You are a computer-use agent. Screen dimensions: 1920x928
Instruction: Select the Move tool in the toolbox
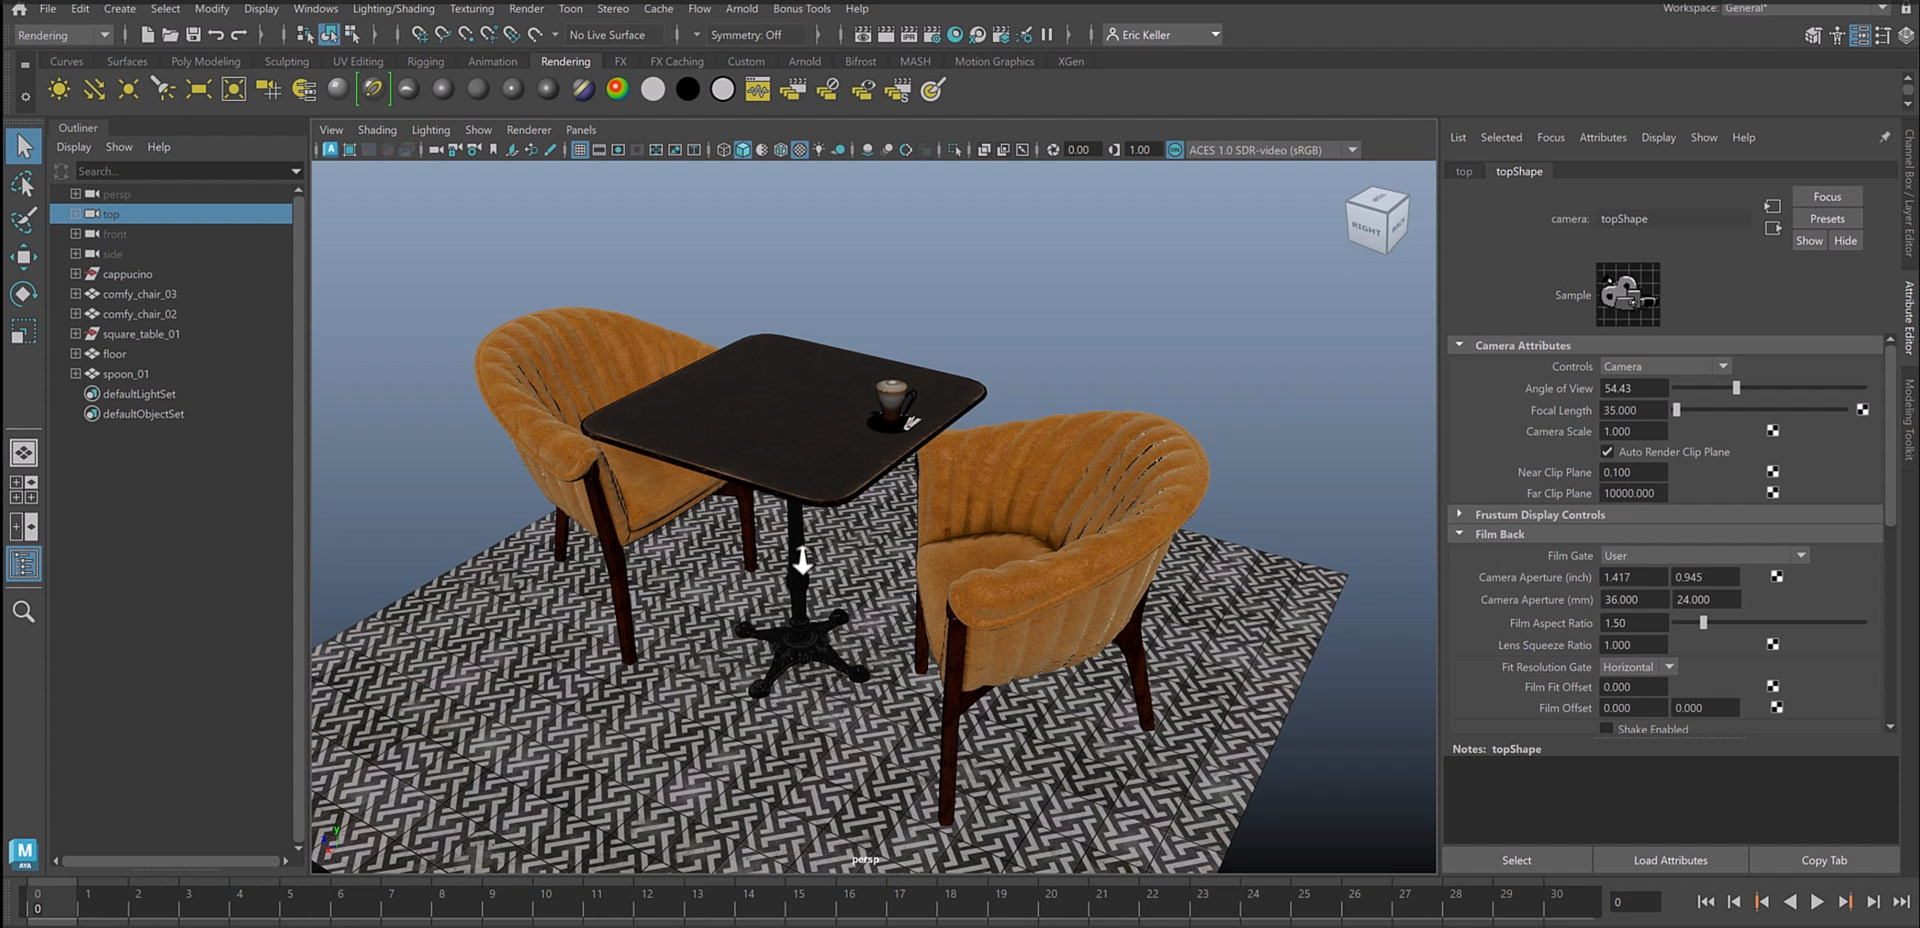tap(23, 257)
